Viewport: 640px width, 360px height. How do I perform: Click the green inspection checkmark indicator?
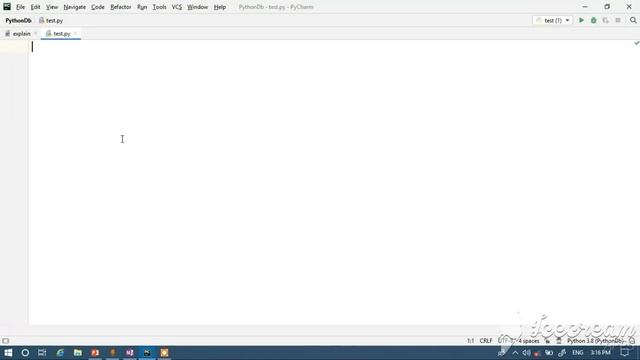point(636,43)
